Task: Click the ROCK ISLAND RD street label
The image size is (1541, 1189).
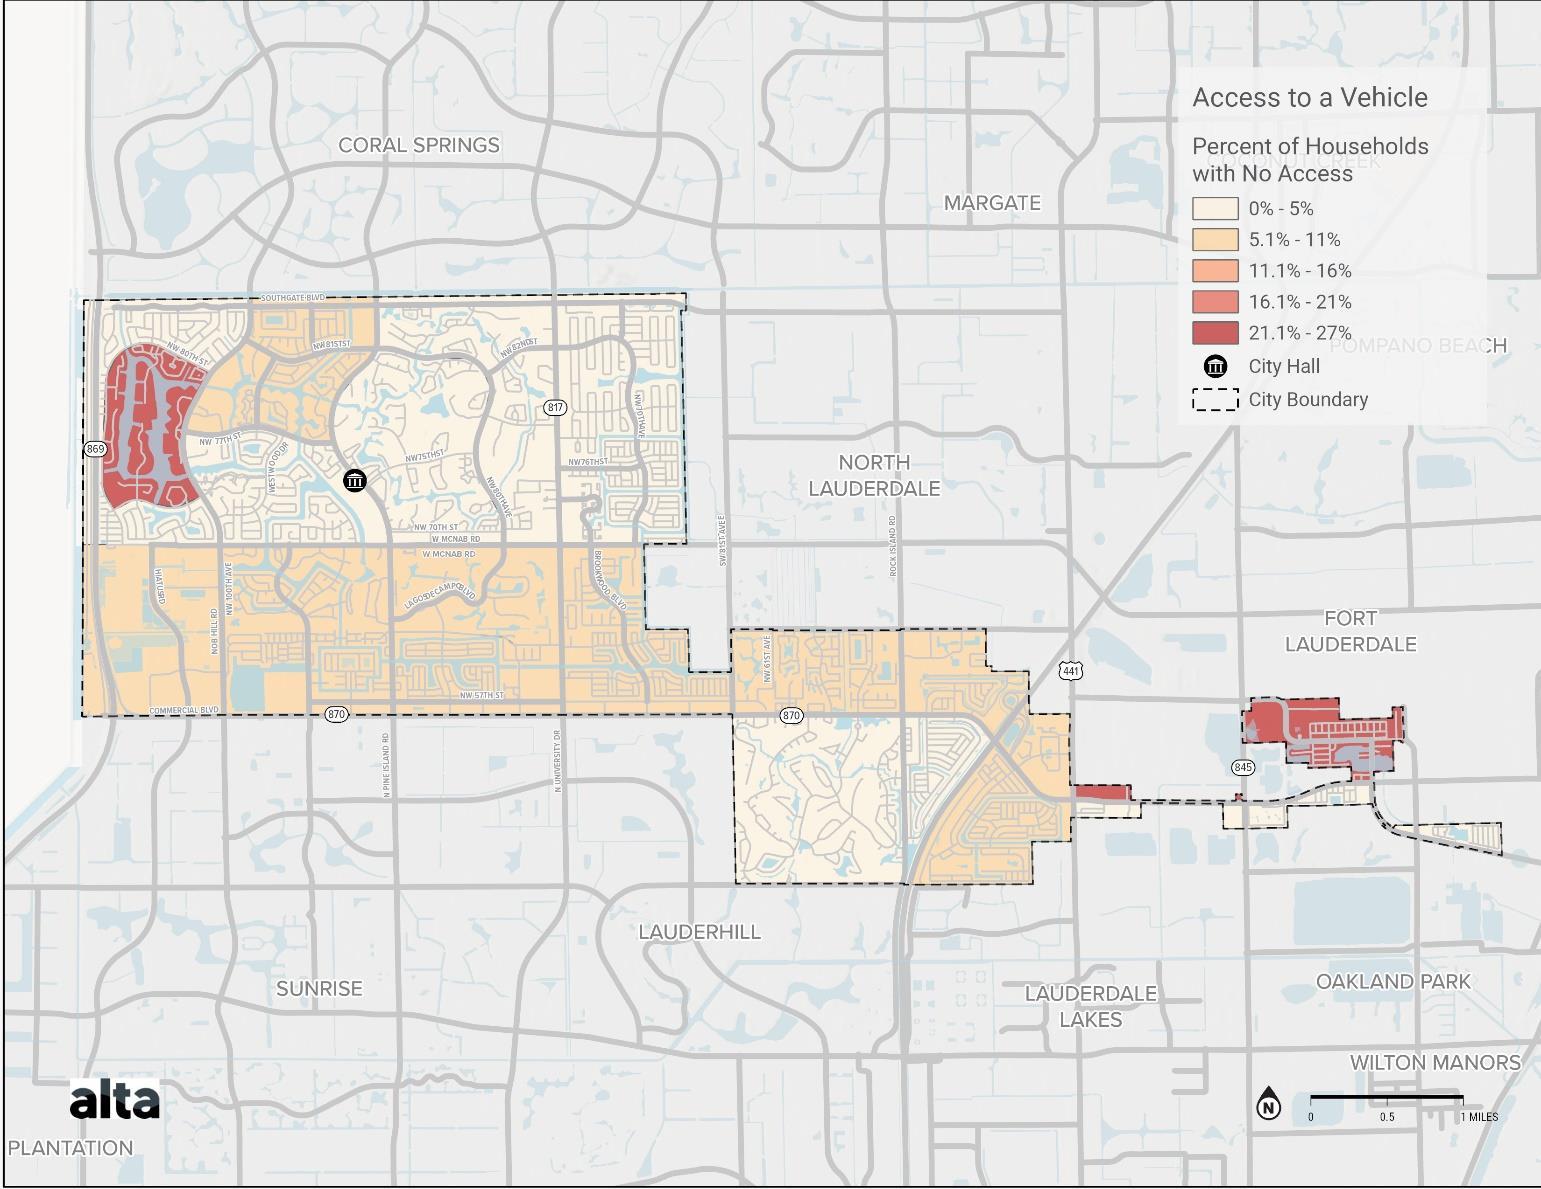Action: coord(893,545)
